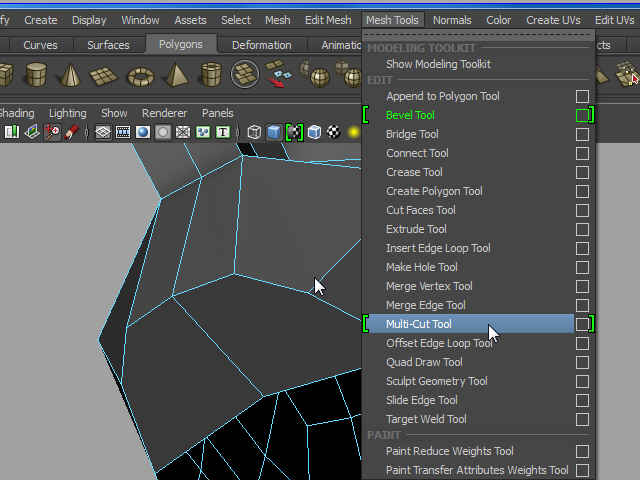Create a polygon cone from the shelf
The image size is (640, 480).
tap(71, 75)
